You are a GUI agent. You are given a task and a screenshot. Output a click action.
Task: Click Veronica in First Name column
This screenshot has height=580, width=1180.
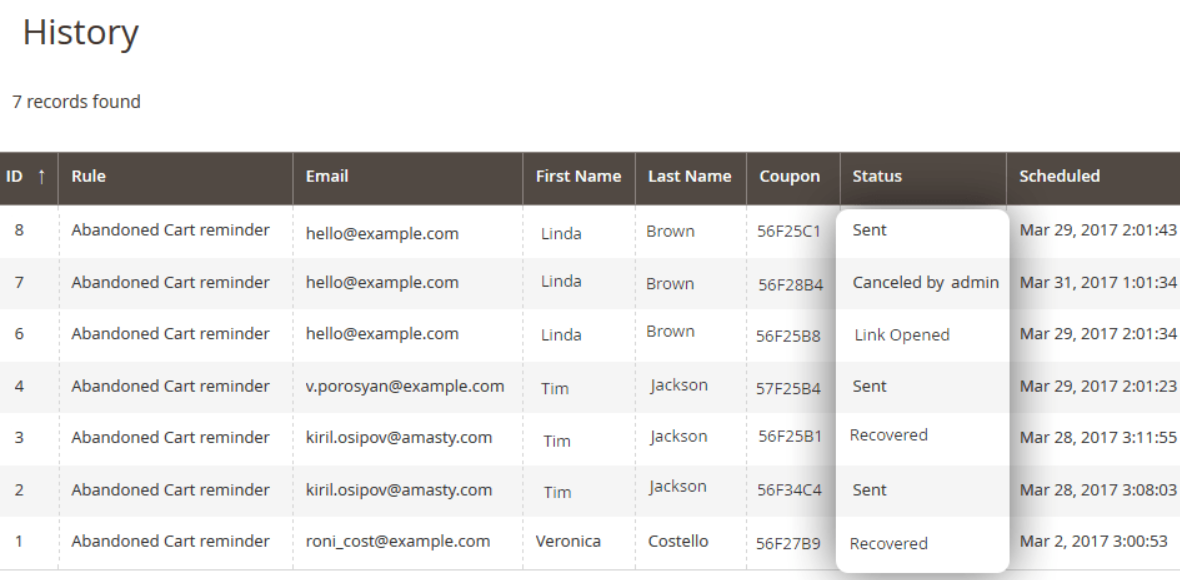pos(568,542)
